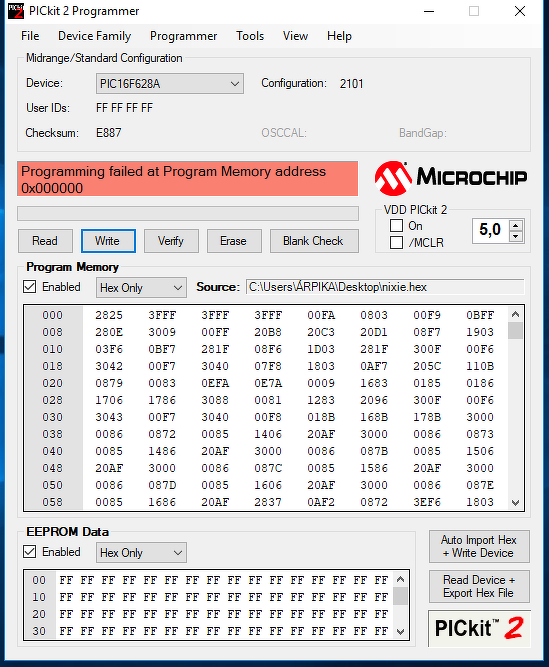
Task: Open the Device Family menu
Action: pos(94,36)
